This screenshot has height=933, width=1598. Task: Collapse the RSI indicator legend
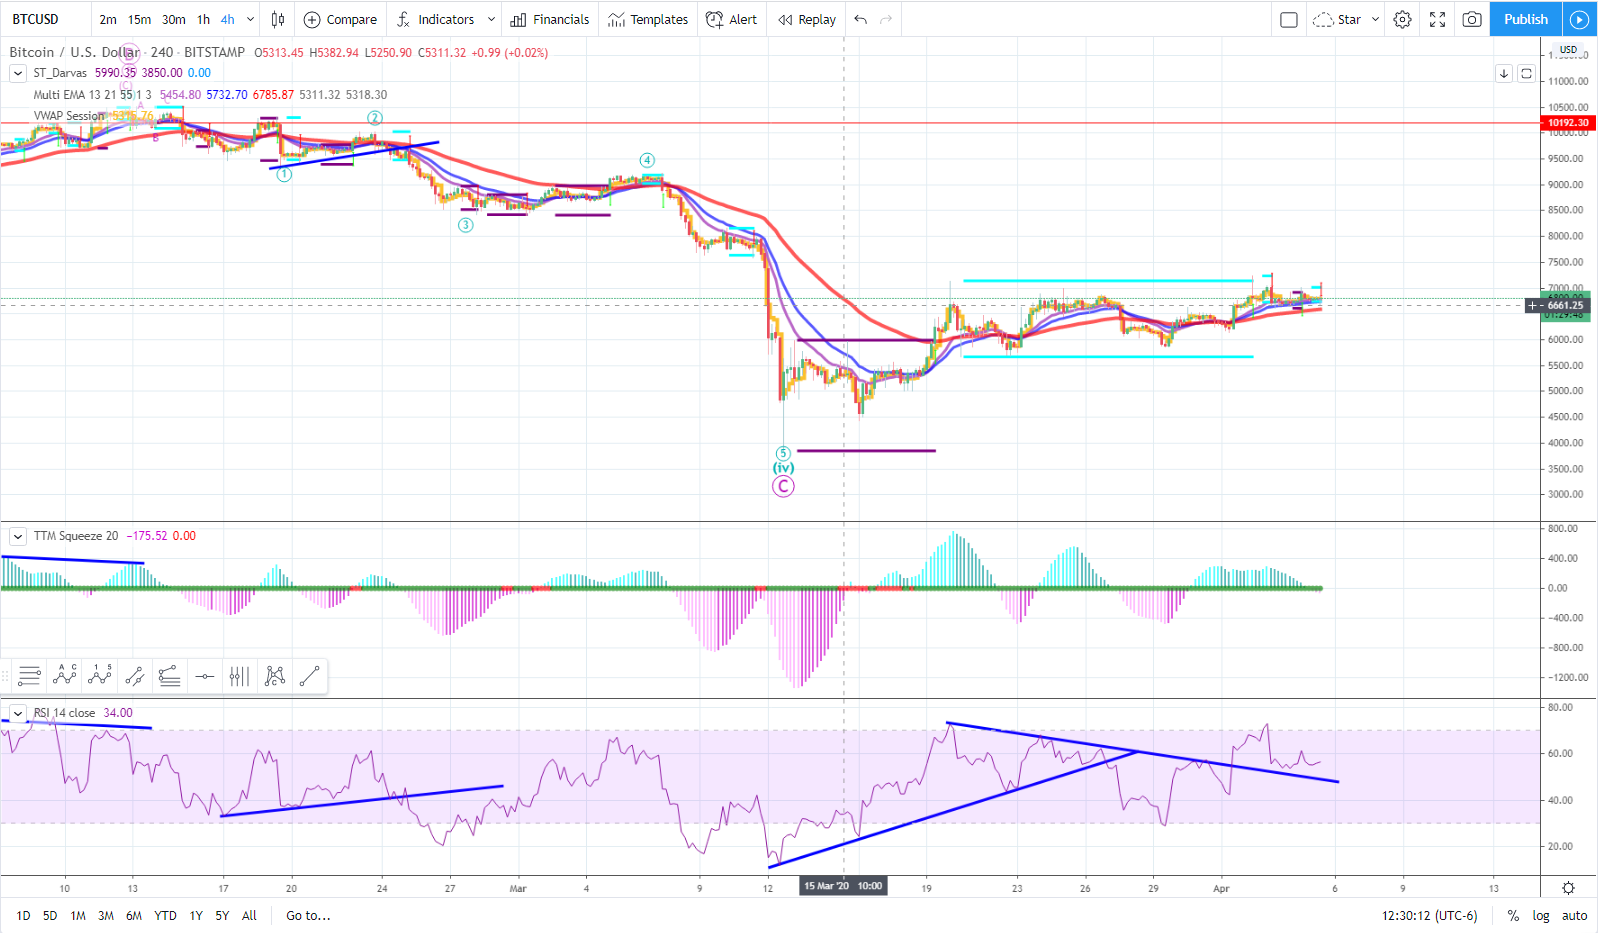(x=18, y=713)
